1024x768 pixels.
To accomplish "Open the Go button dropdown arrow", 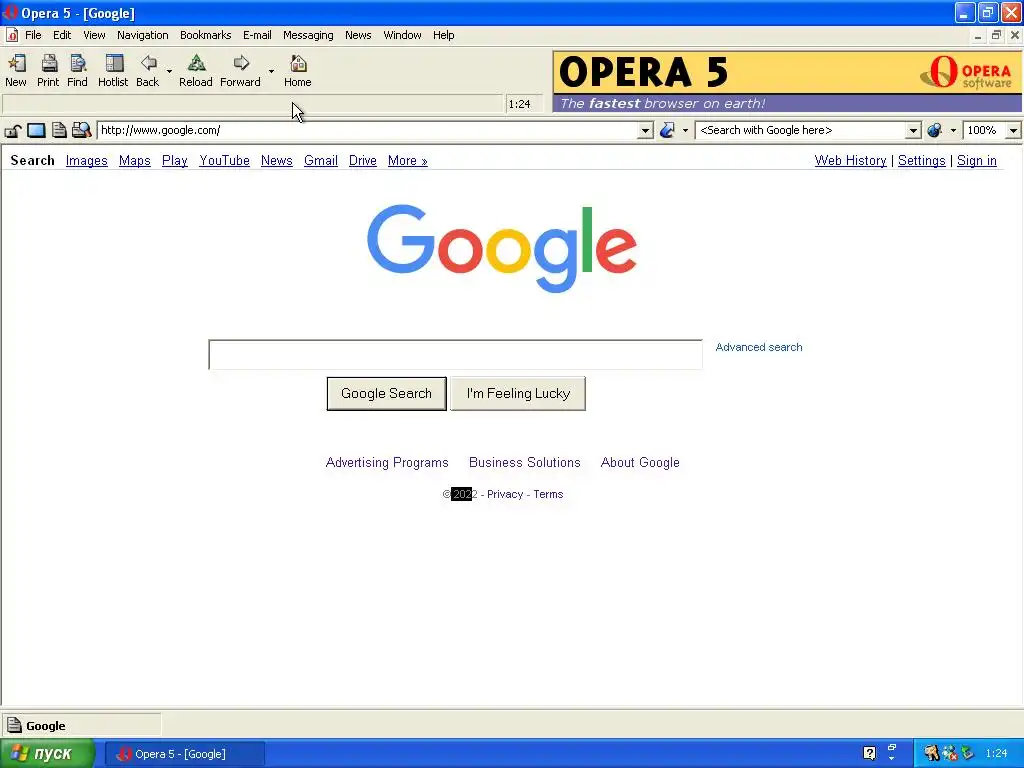I will (685, 131).
